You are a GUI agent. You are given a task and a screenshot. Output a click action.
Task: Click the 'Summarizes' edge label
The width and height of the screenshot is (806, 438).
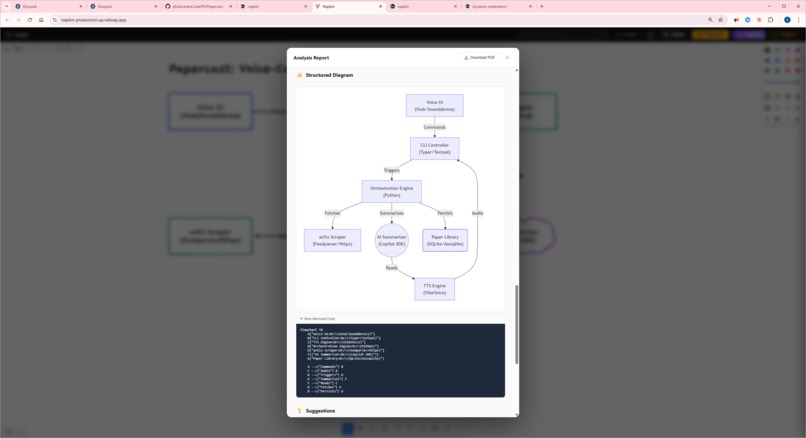[x=392, y=213]
